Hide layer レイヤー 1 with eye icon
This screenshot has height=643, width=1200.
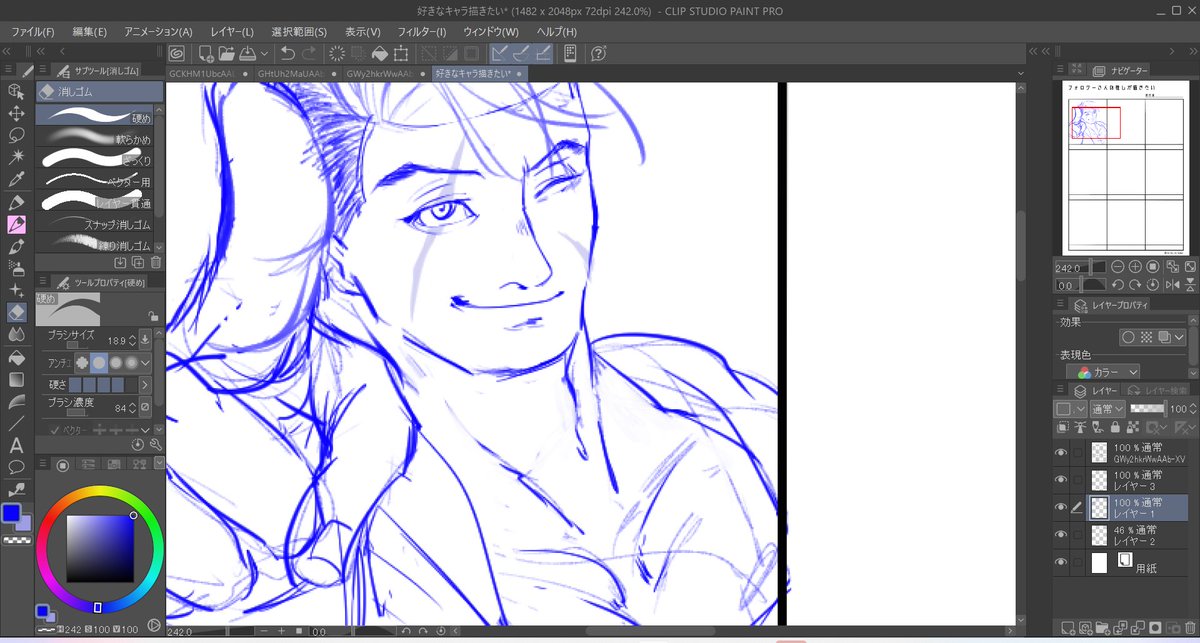(1061, 507)
